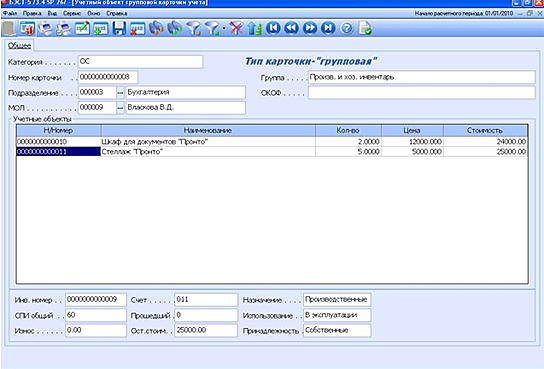544x369 pixels.
Task: Click the Группа field
Action: point(422,77)
